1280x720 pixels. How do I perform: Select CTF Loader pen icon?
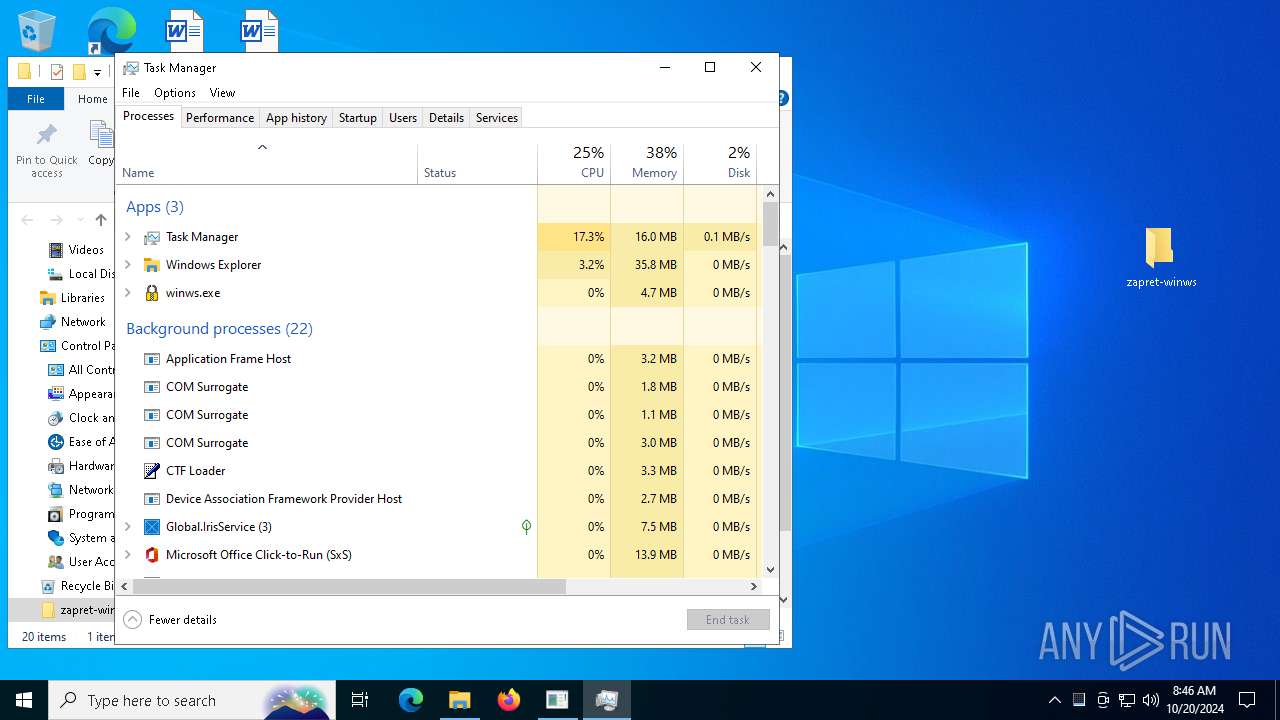(x=152, y=471)
